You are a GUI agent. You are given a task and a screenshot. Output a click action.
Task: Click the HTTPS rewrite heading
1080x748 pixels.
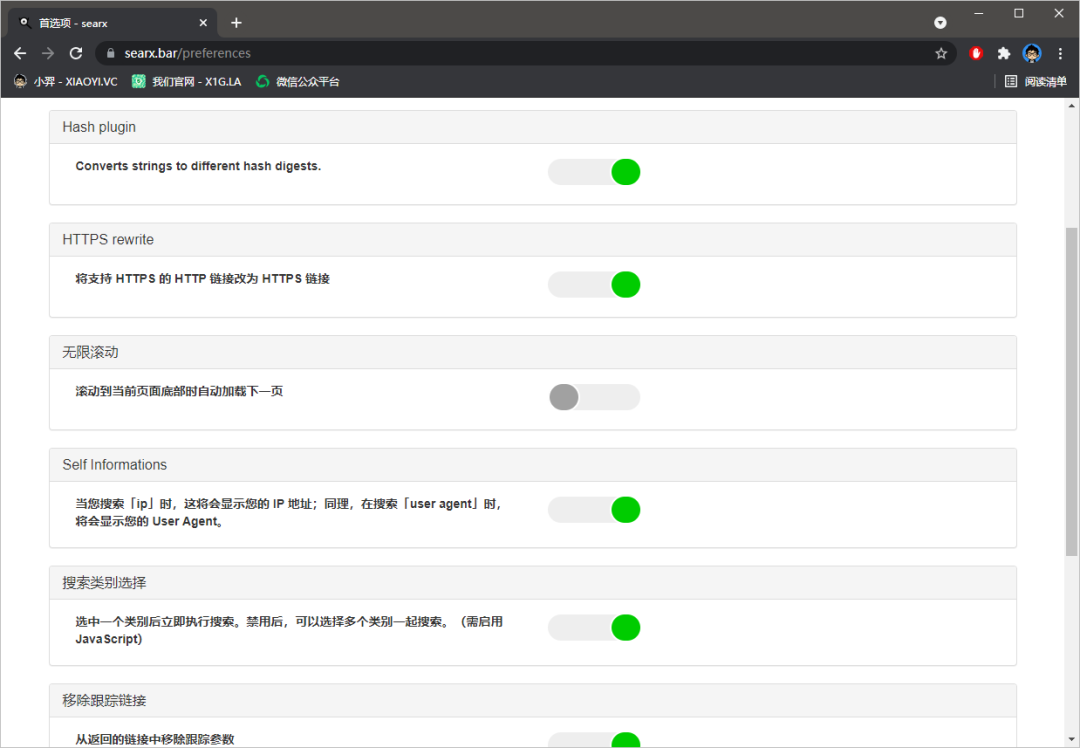tap(108, 240)
